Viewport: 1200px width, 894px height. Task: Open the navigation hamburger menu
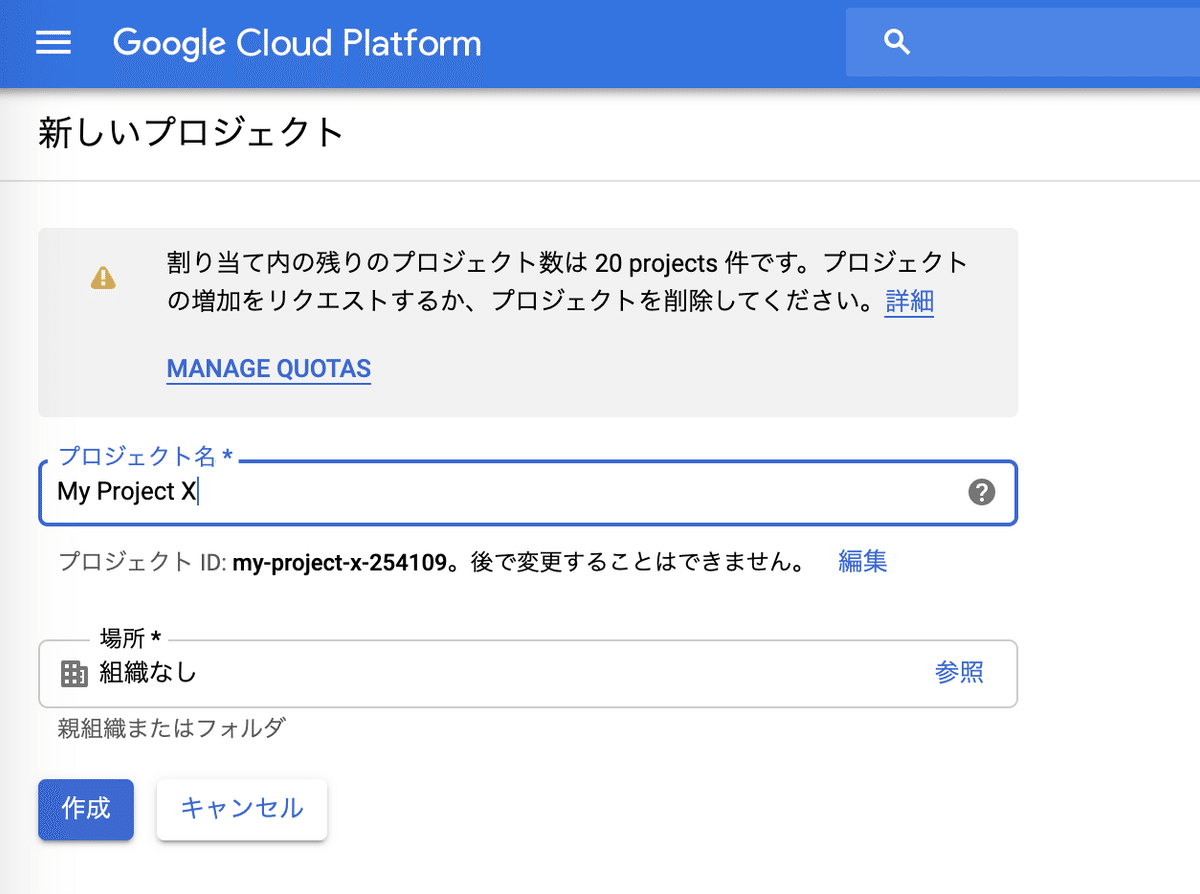click(x=52, y=43)
